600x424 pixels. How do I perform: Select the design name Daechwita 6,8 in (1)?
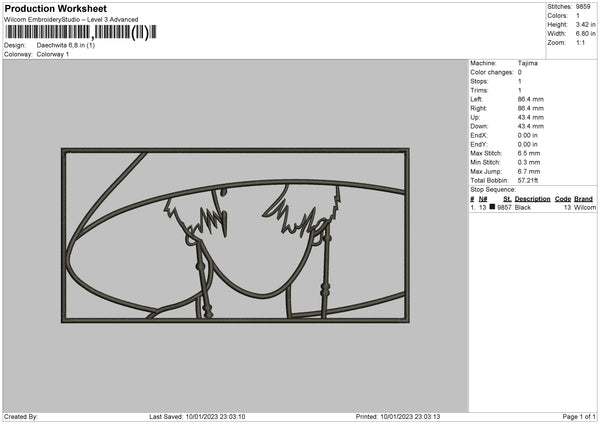pyautogui.click(x=66, y=45)
